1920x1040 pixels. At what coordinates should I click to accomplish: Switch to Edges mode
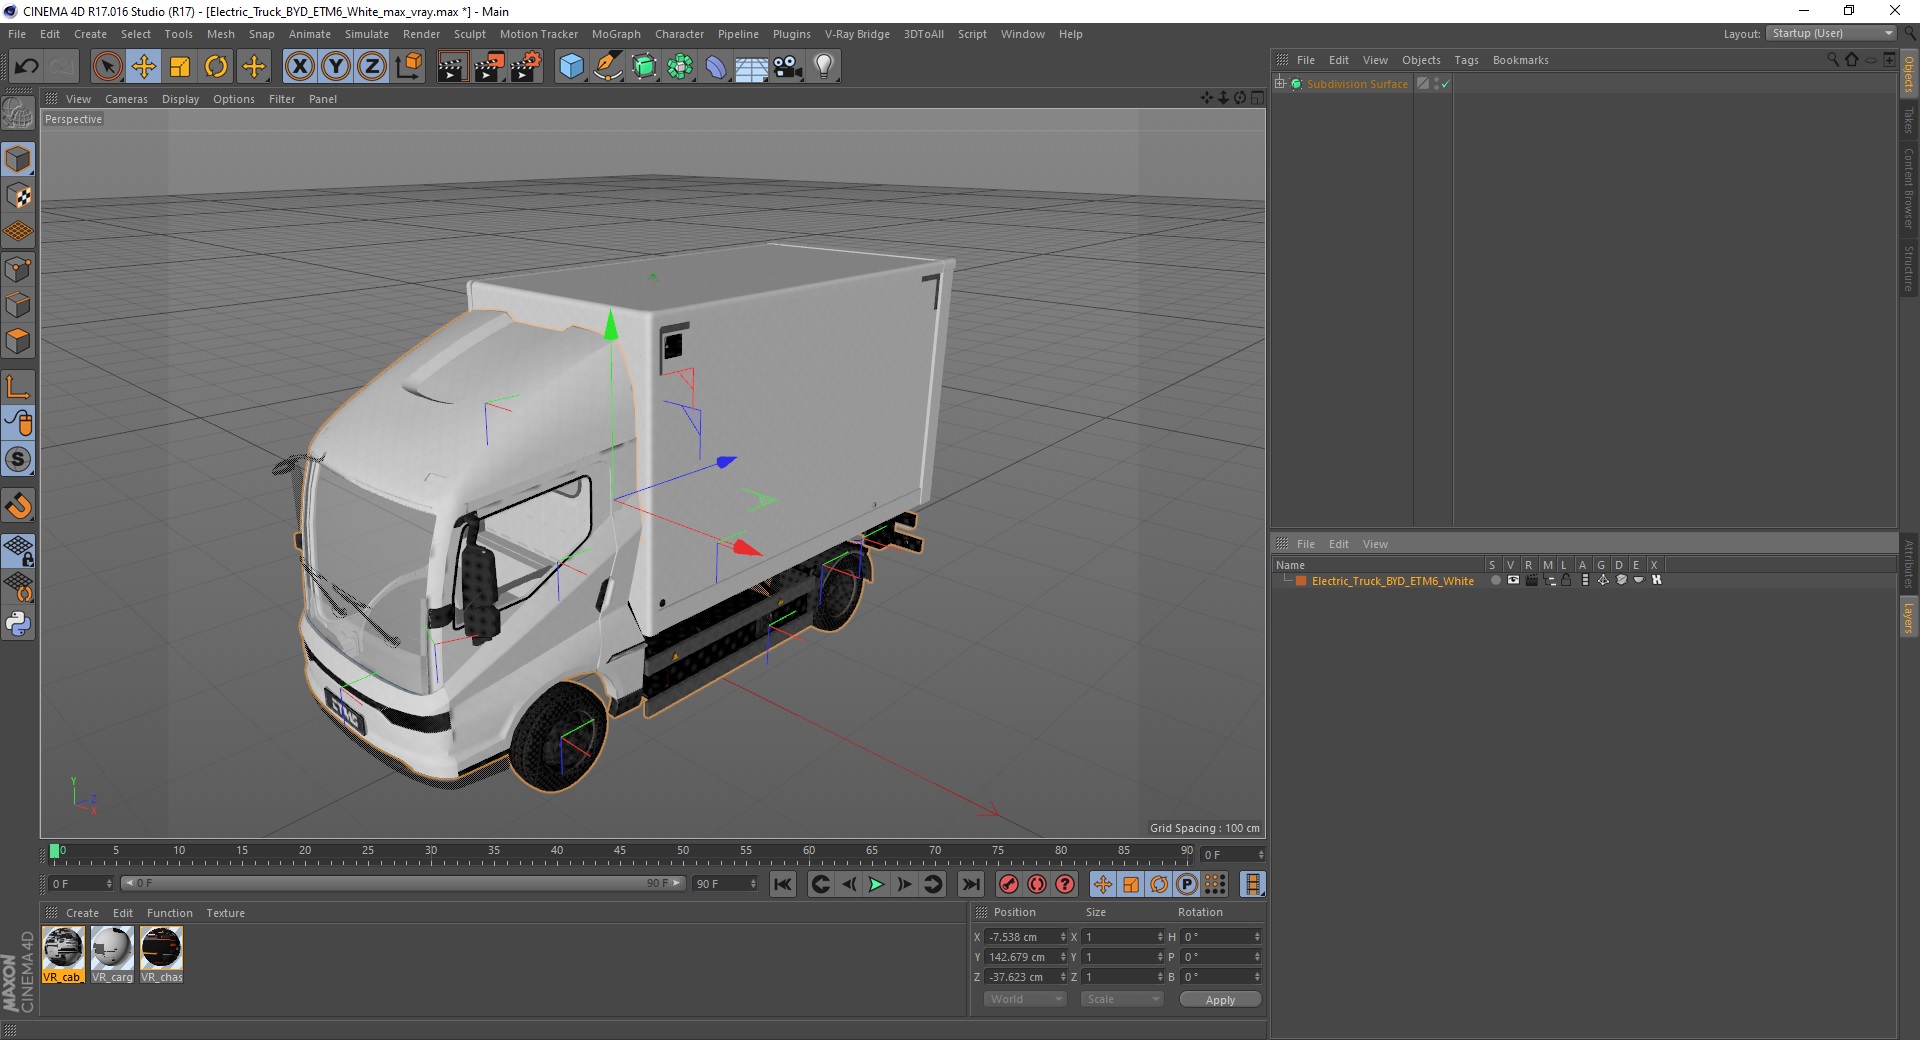point(18,305)
